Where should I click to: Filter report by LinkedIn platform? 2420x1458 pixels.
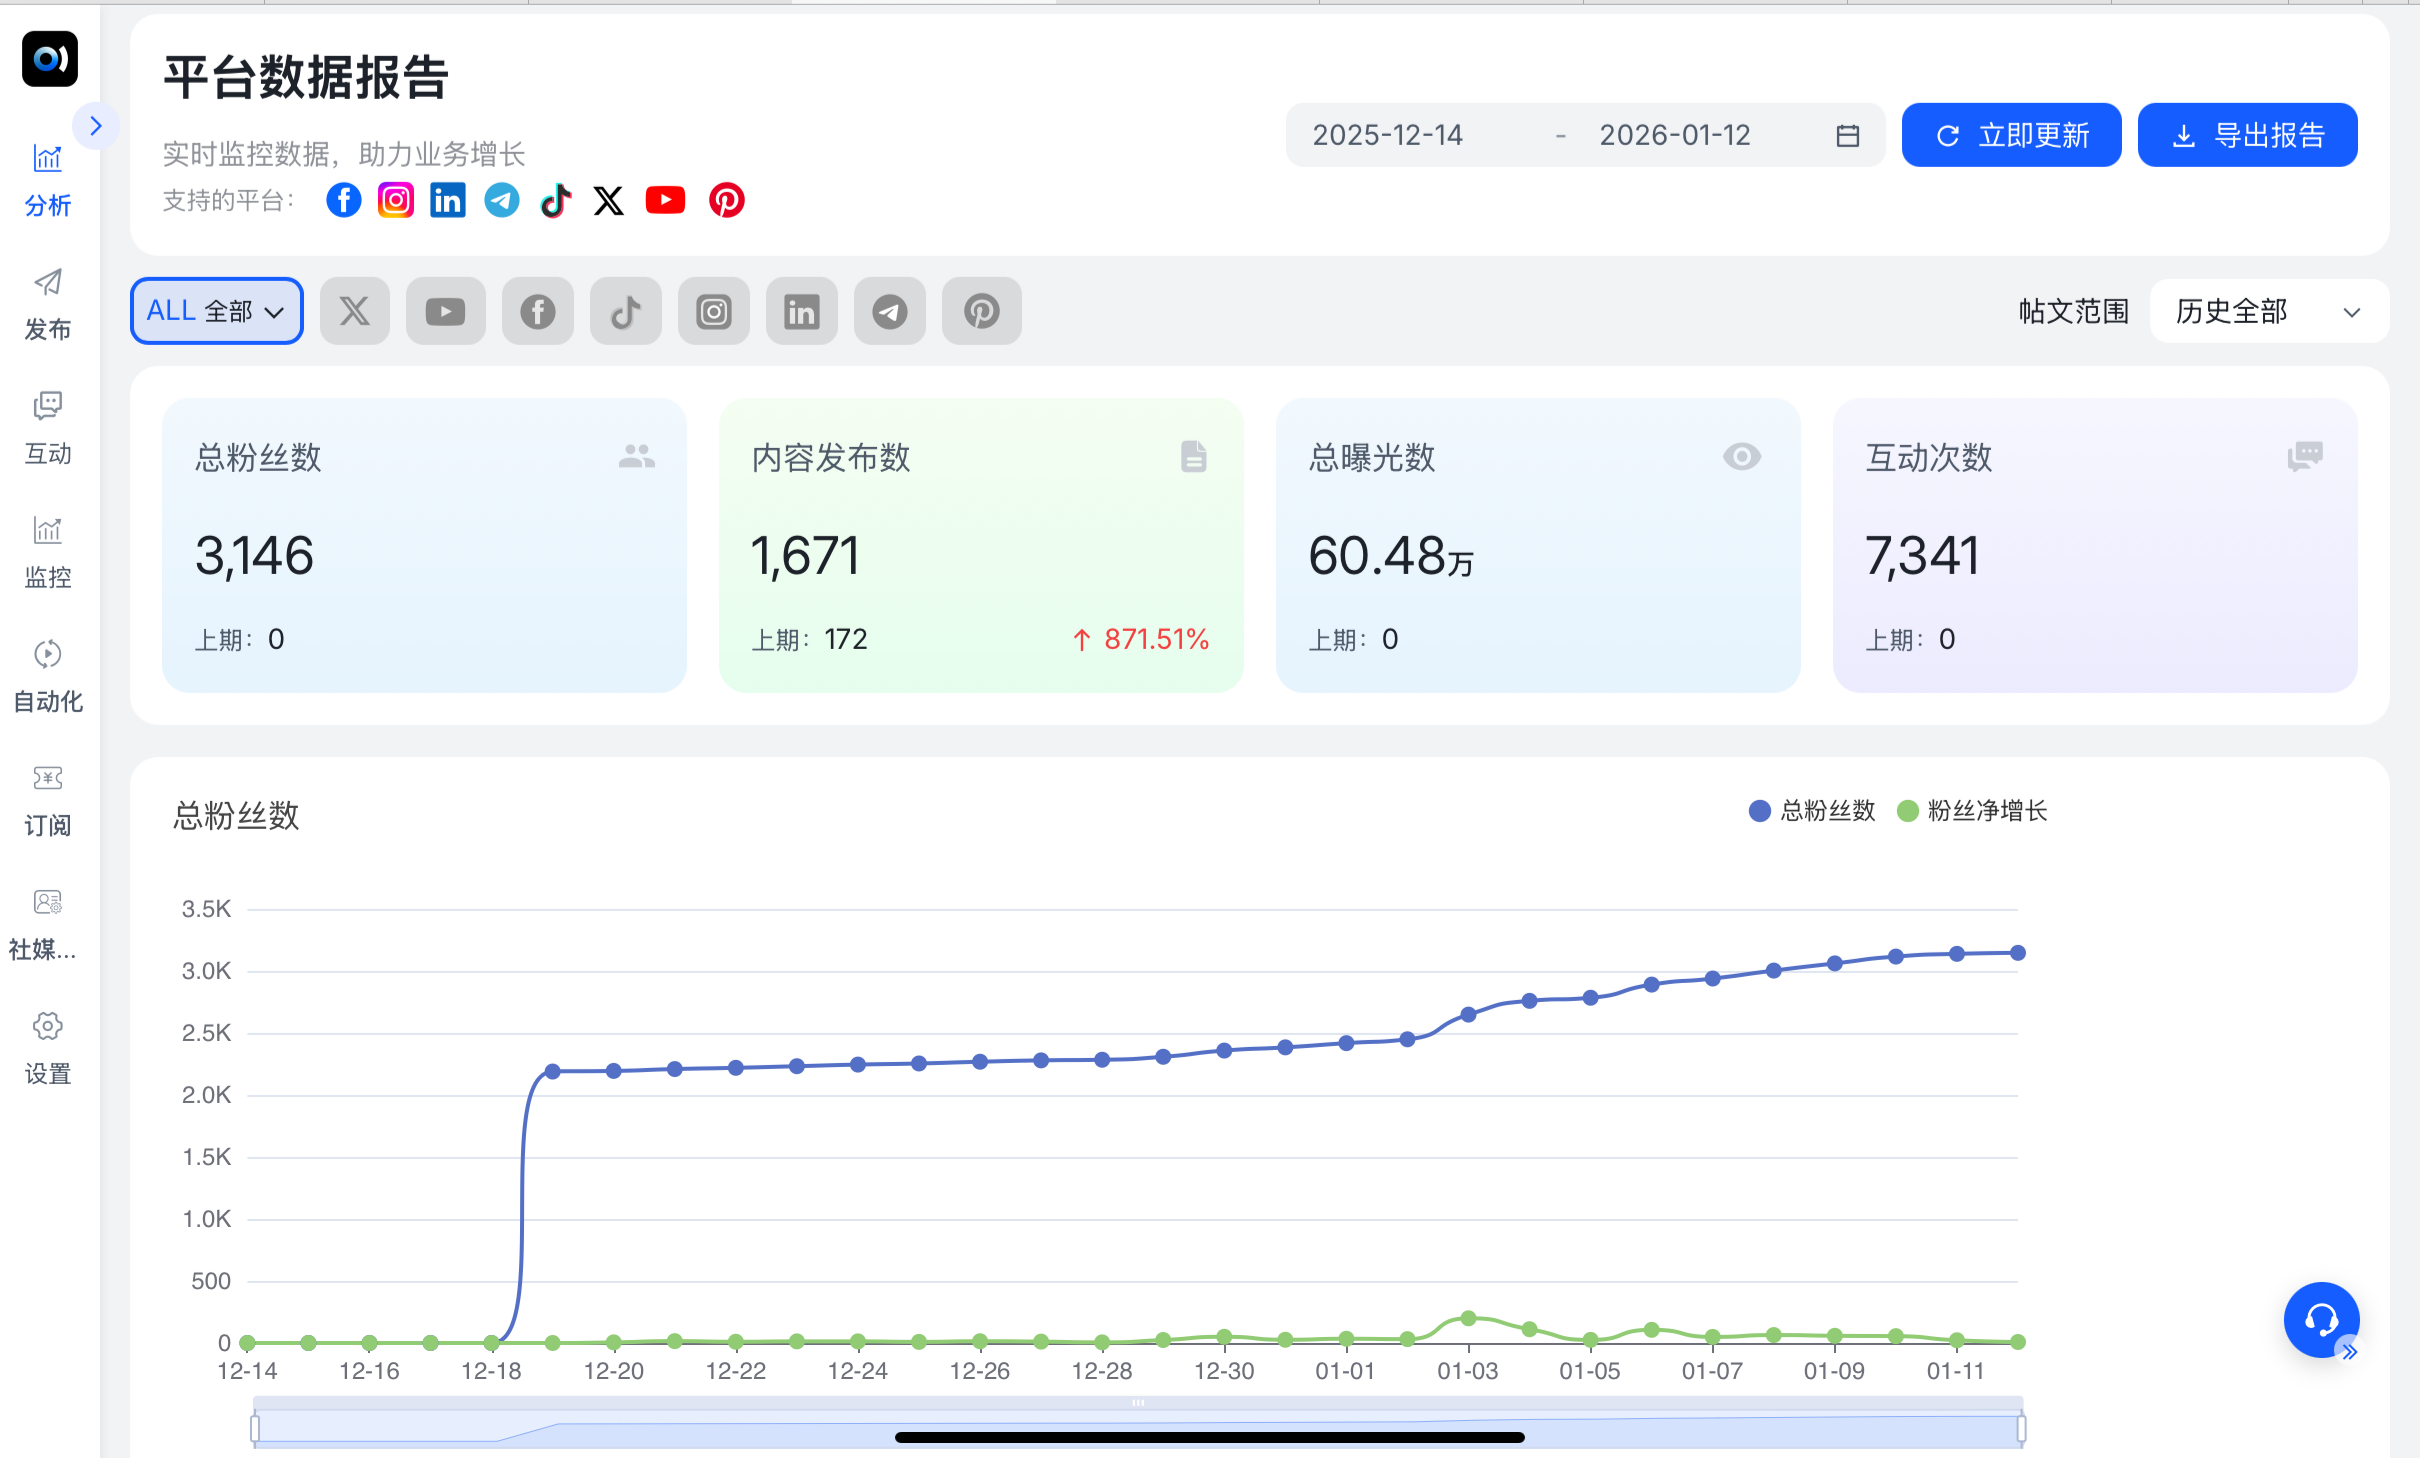tap(801, 311)
